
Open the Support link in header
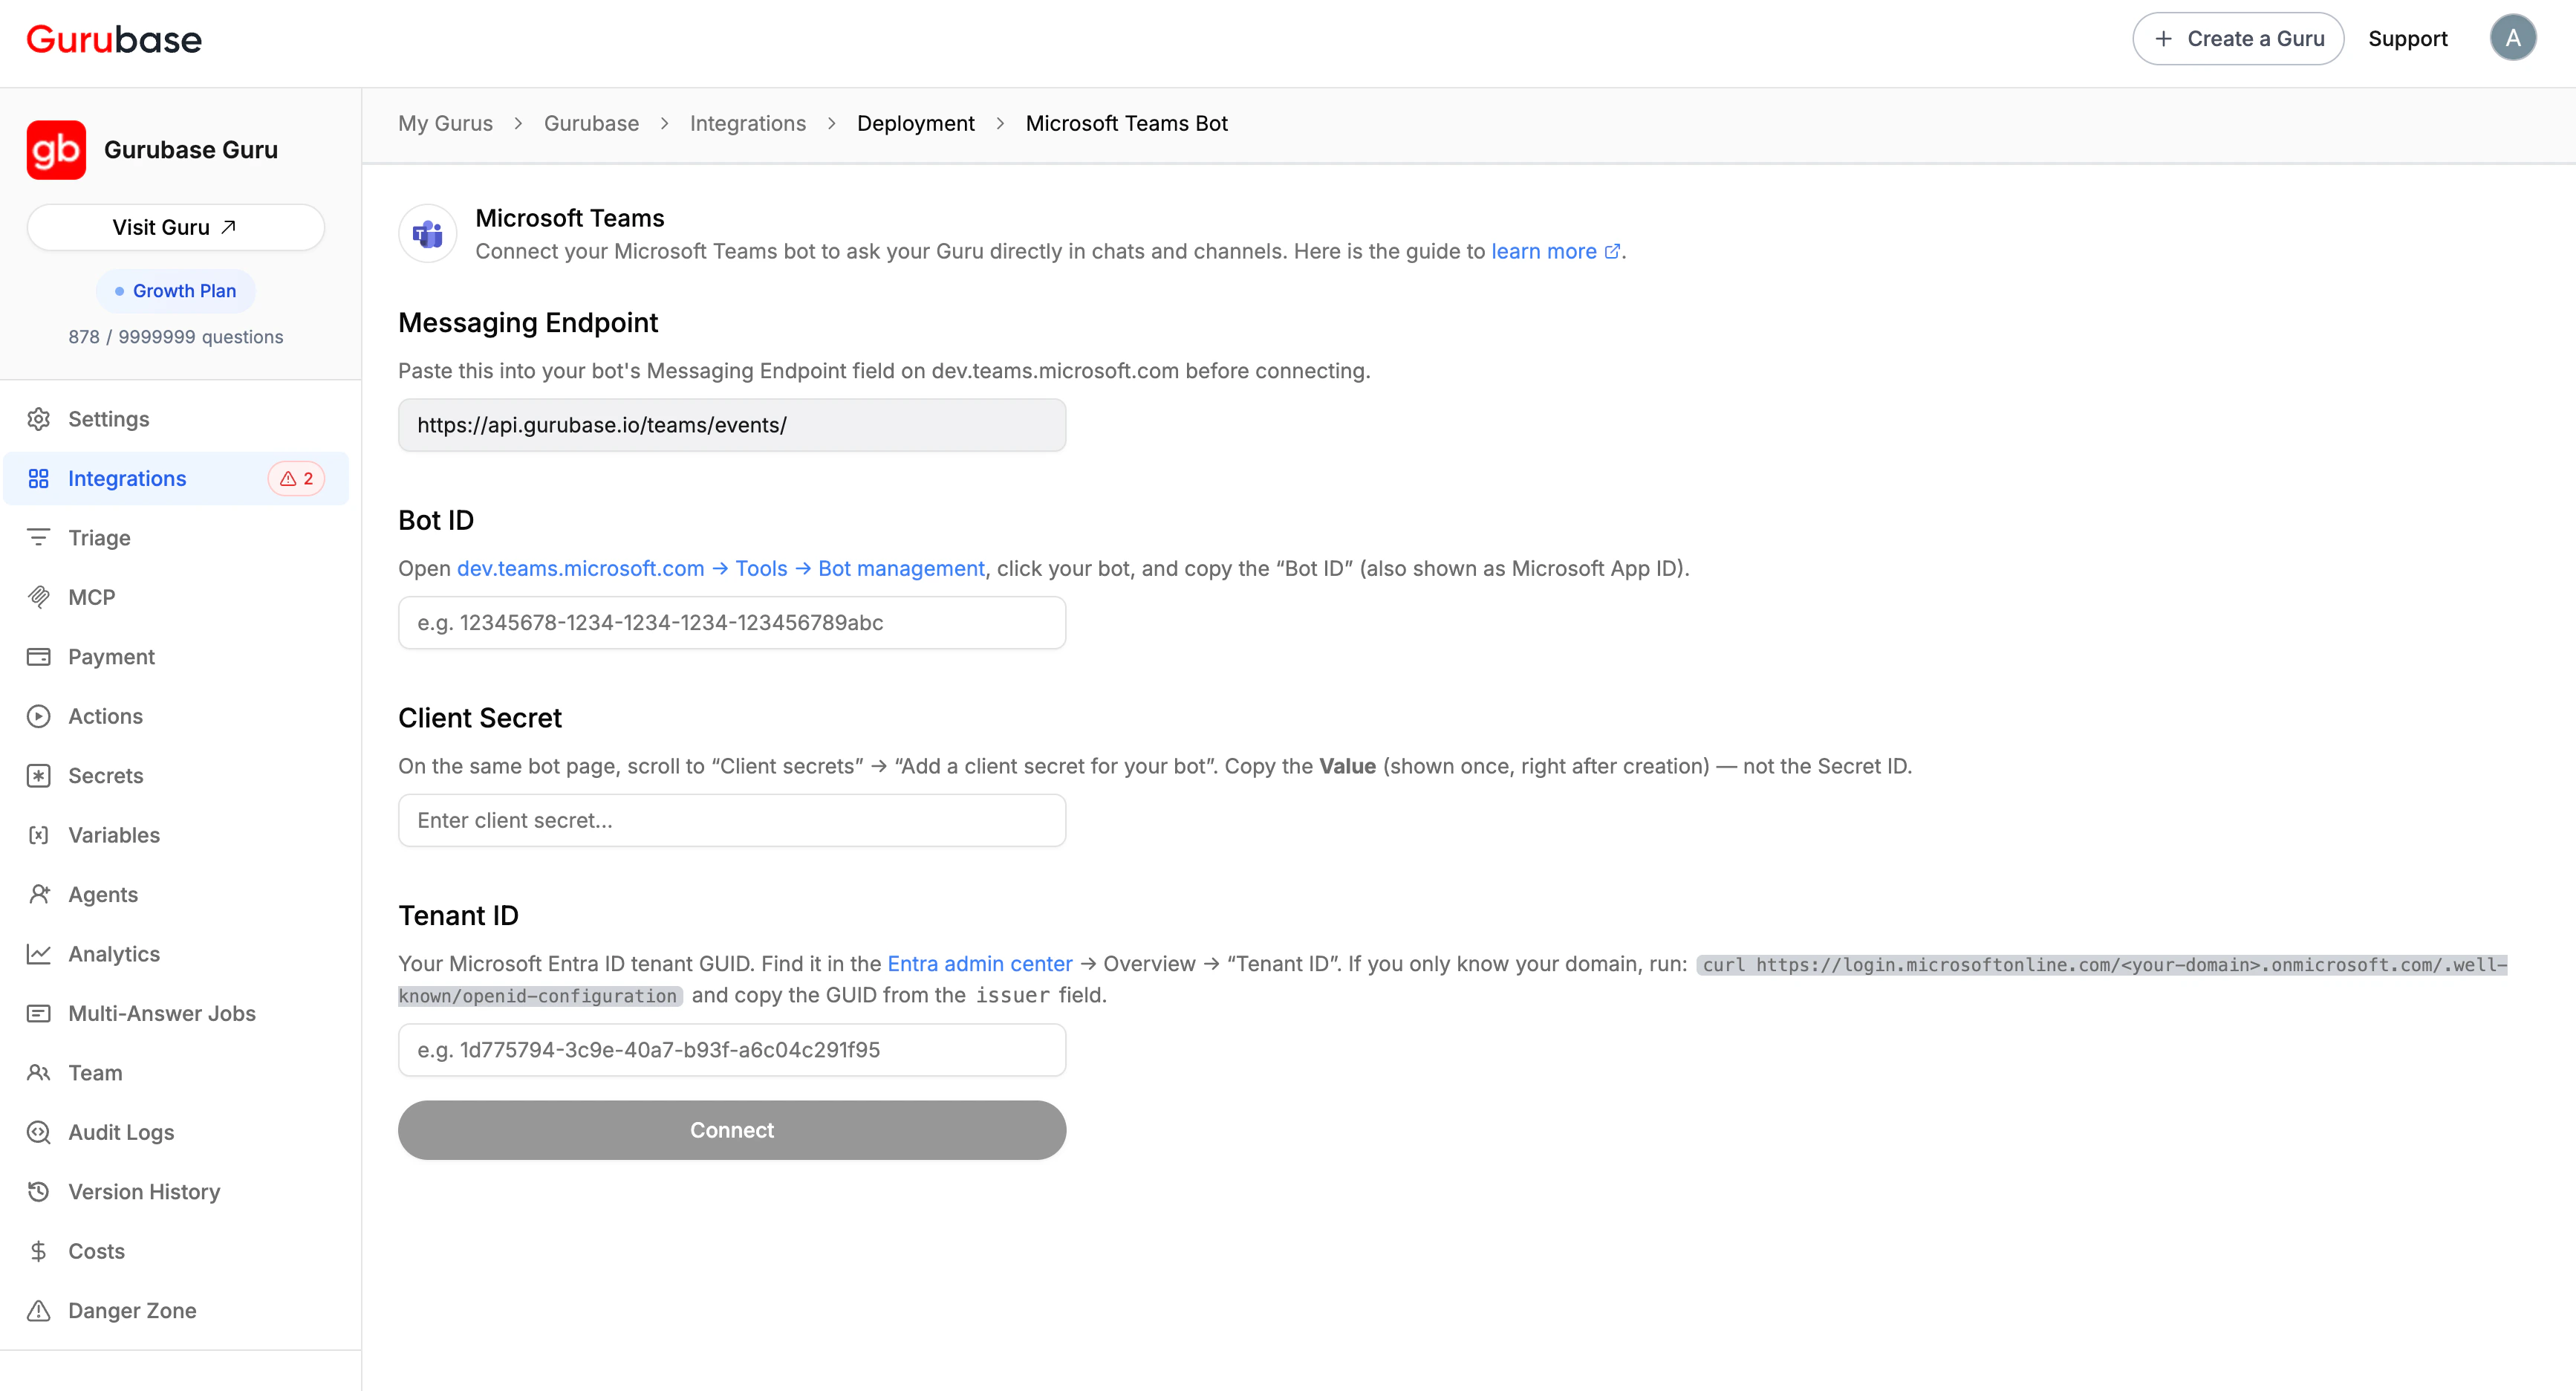pyautogui.click(x=2407, y=39)
